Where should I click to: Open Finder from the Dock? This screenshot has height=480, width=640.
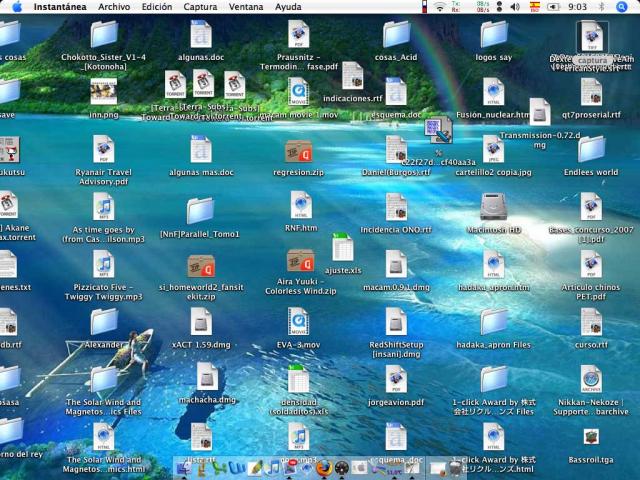click(x=184, y=468)
